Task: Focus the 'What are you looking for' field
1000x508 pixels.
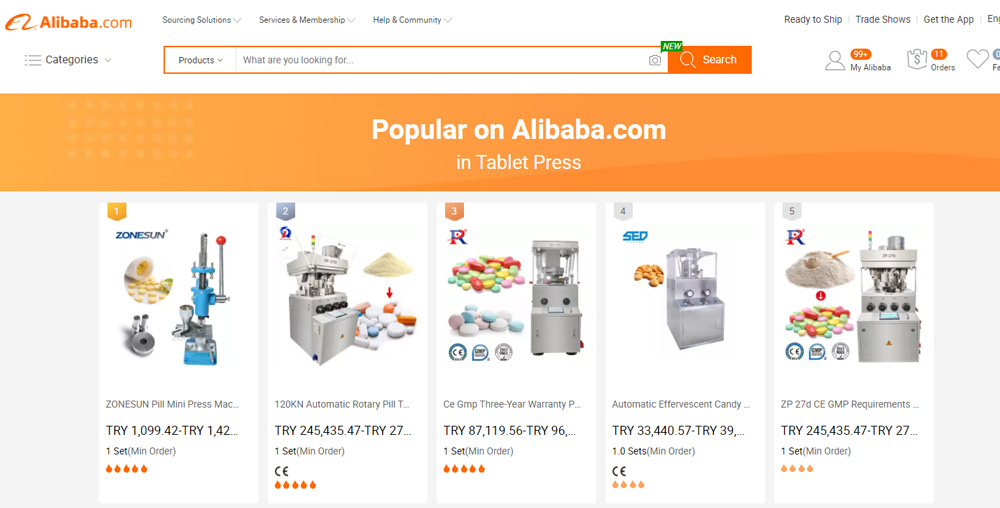Action: 441,60
